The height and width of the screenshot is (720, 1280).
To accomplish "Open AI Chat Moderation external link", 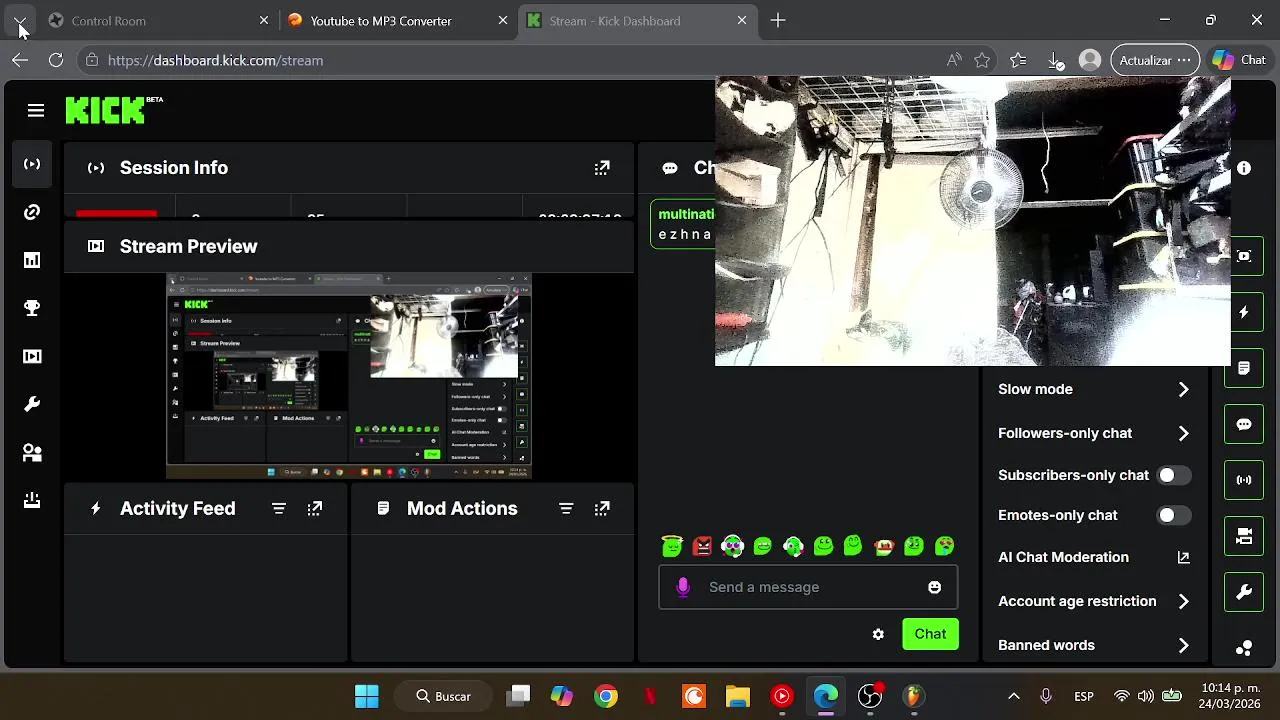I will [1183, 557].
